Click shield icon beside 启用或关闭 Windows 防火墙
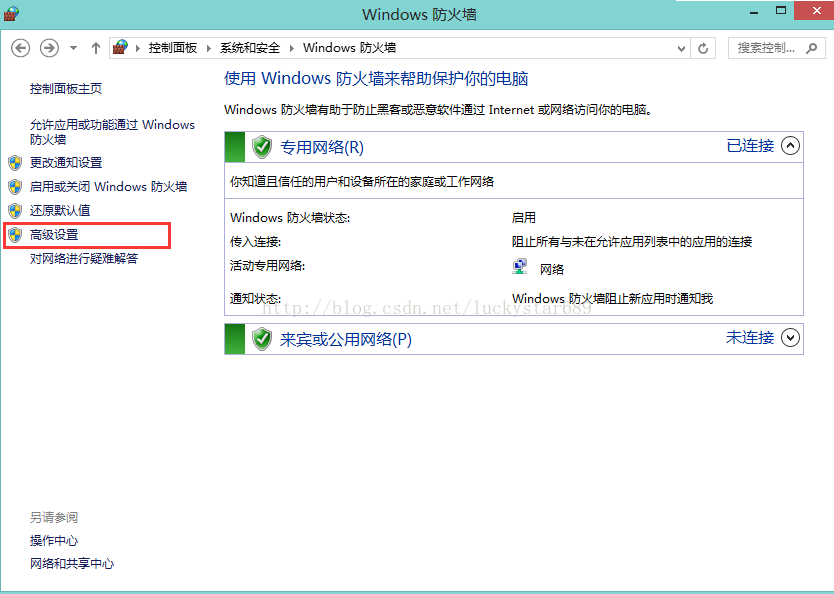This screenshot has width=834, height=594. 15,187
